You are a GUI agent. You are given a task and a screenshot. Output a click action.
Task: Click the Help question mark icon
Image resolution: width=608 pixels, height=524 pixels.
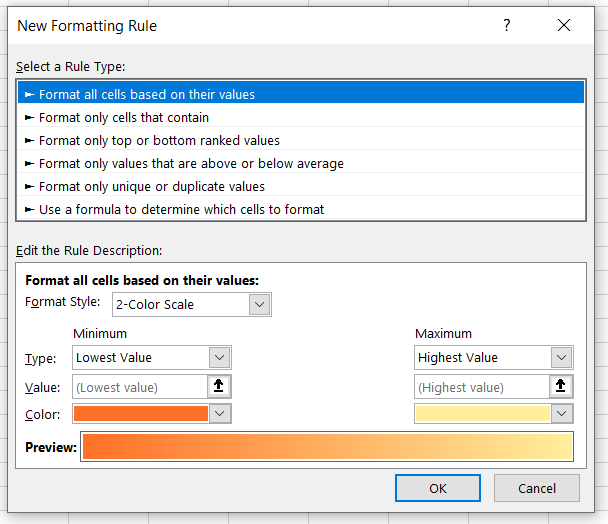click(507, 26)
